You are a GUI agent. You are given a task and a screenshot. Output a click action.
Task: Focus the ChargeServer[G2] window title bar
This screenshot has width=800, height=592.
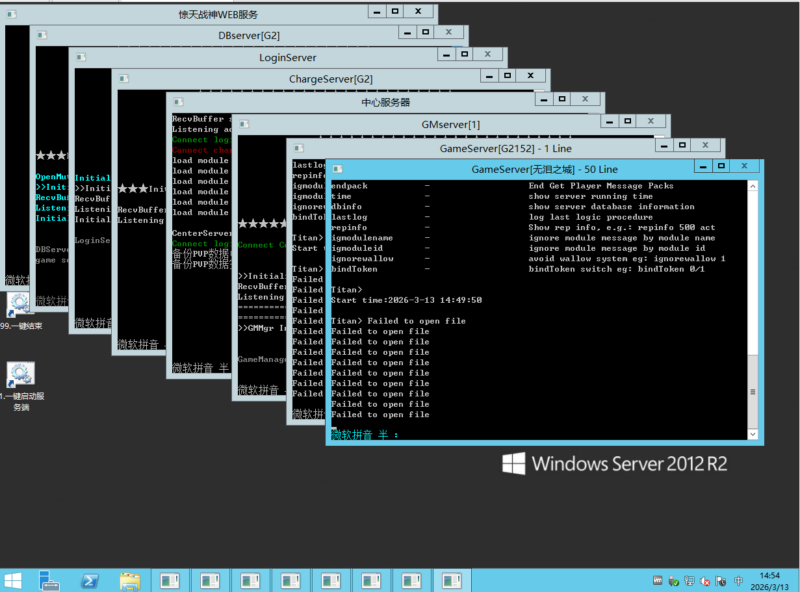point(330,79)
